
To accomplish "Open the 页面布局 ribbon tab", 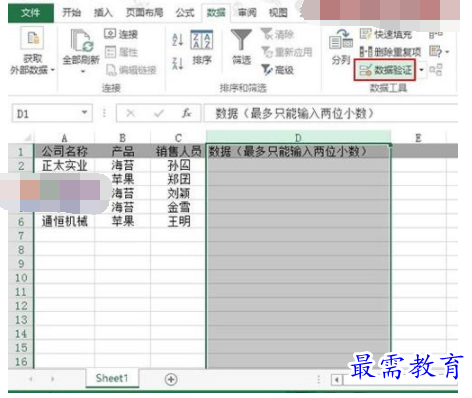I will tap(144, 13).
